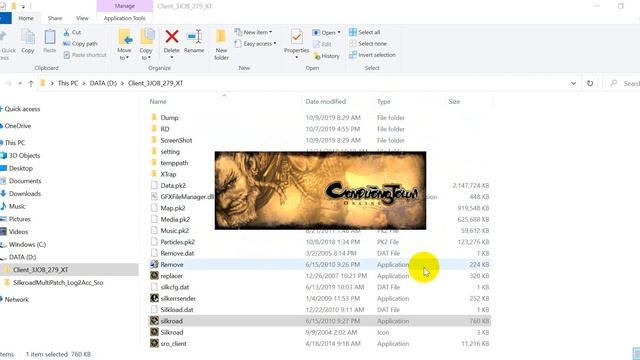The image size is (640, 360).
Task: Create a New folder from the ribbon
Action: tap(221, 44)
